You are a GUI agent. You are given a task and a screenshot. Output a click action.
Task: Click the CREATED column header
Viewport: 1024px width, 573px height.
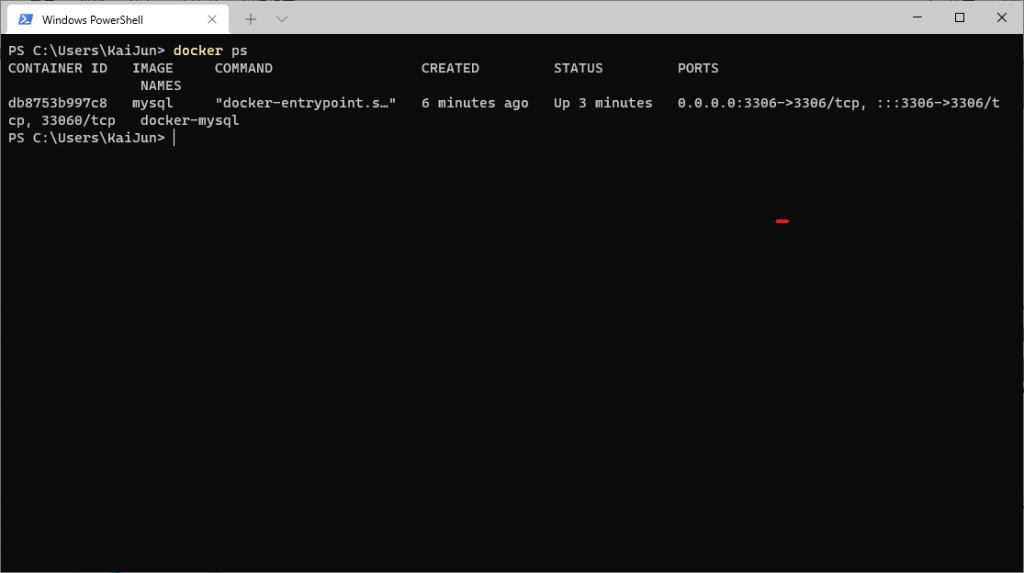click(450, 68)
